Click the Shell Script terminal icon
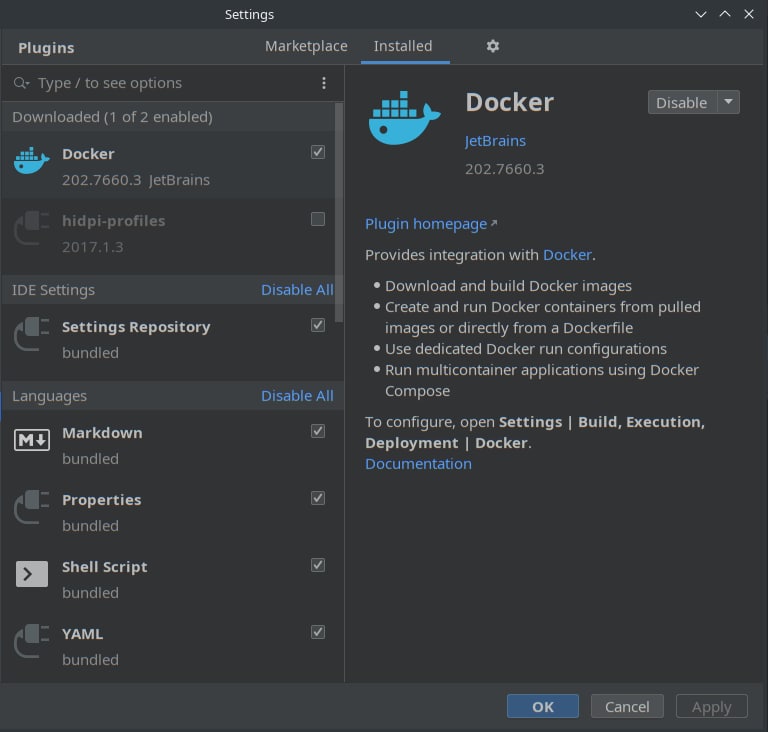 (32, 574)
